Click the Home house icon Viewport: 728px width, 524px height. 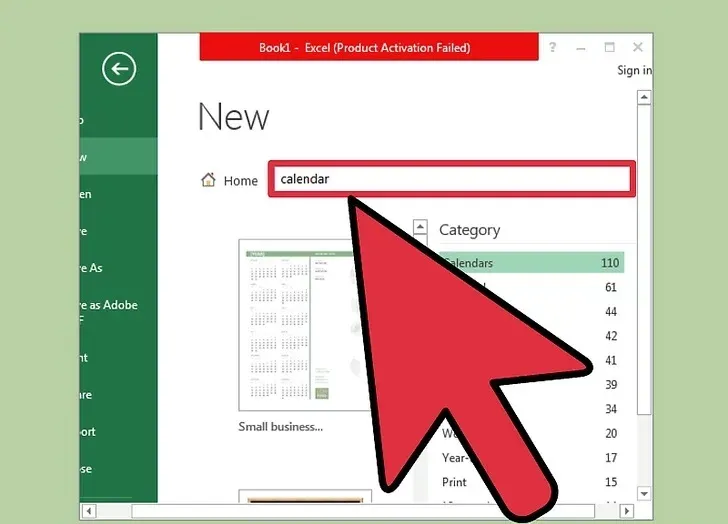tap(208, 180)
